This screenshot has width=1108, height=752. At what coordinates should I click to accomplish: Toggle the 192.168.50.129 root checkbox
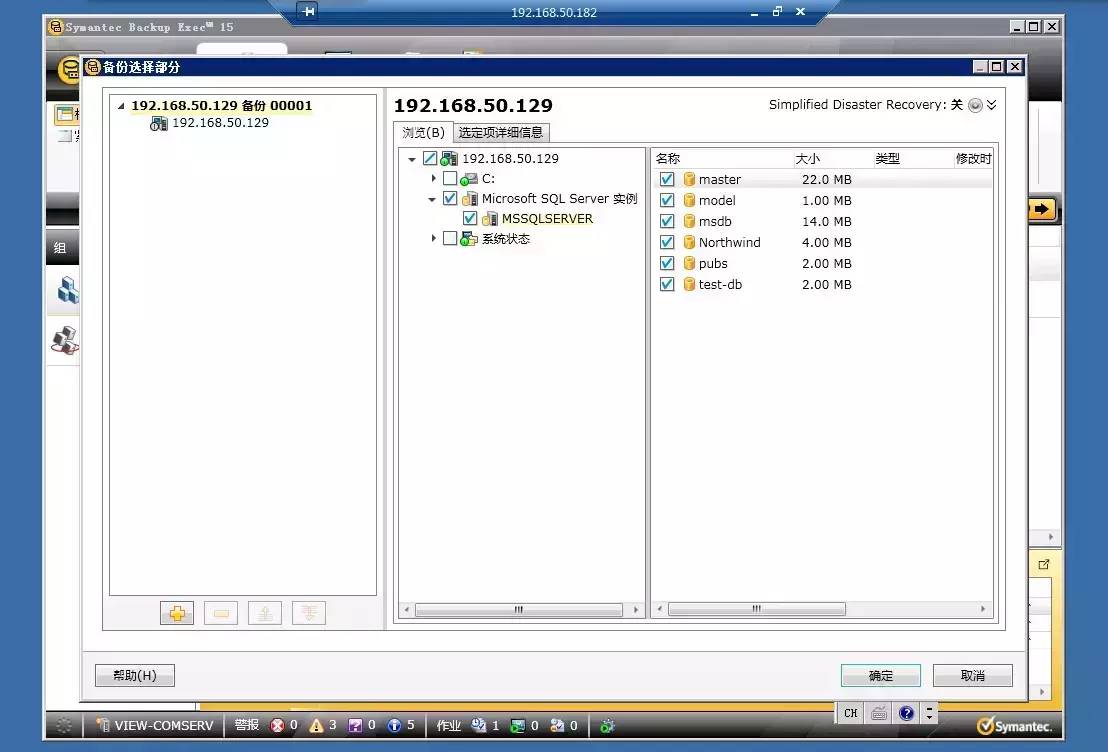pos(430,158)
